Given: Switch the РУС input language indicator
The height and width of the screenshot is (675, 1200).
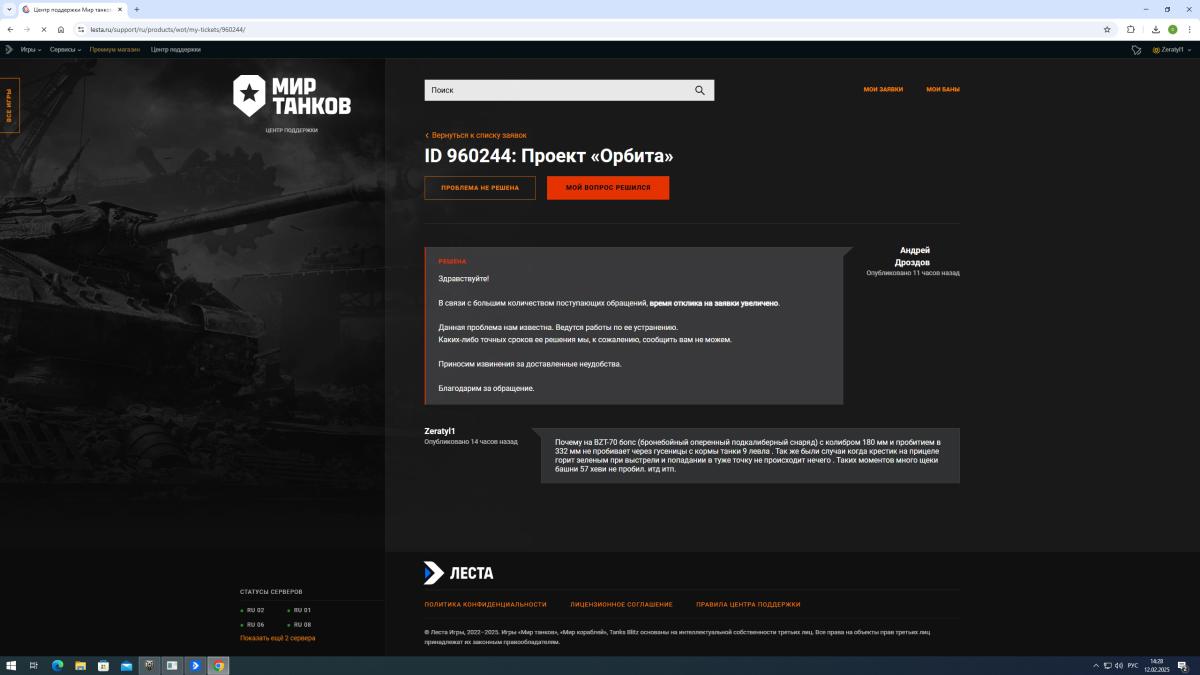Looking at the screenshot, I should 1133,665.
